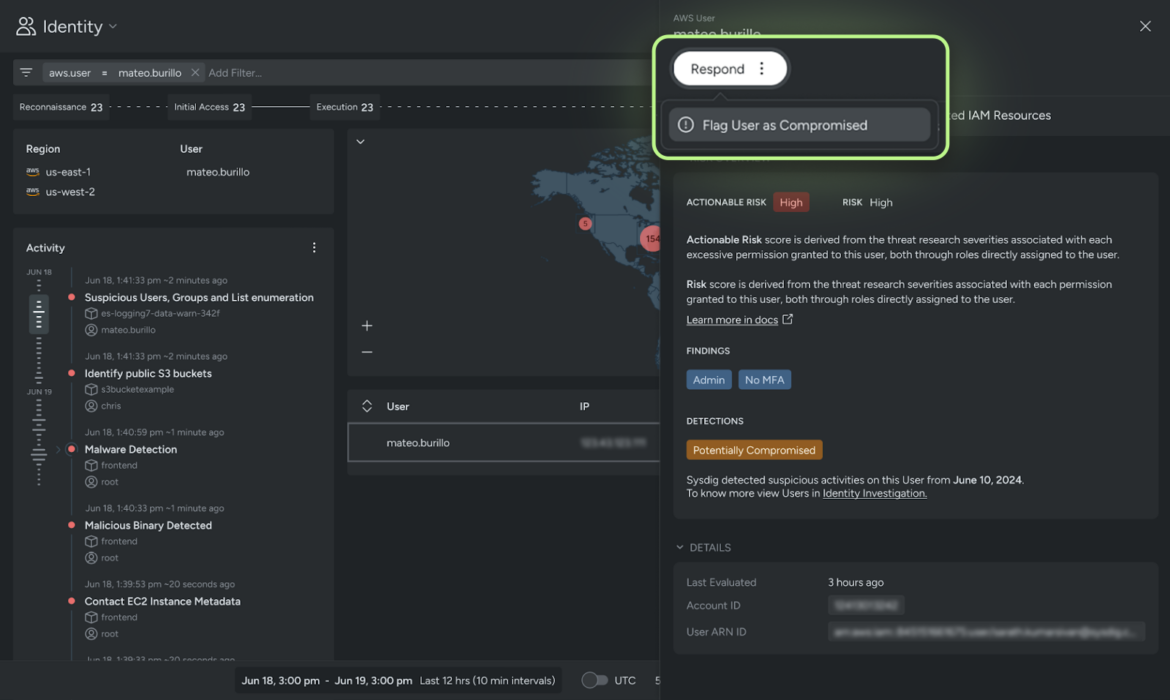This screenshot has width=1170, height=700.
Task: Click the cube icon next to s3bucketexample
Action: [91, 390]
